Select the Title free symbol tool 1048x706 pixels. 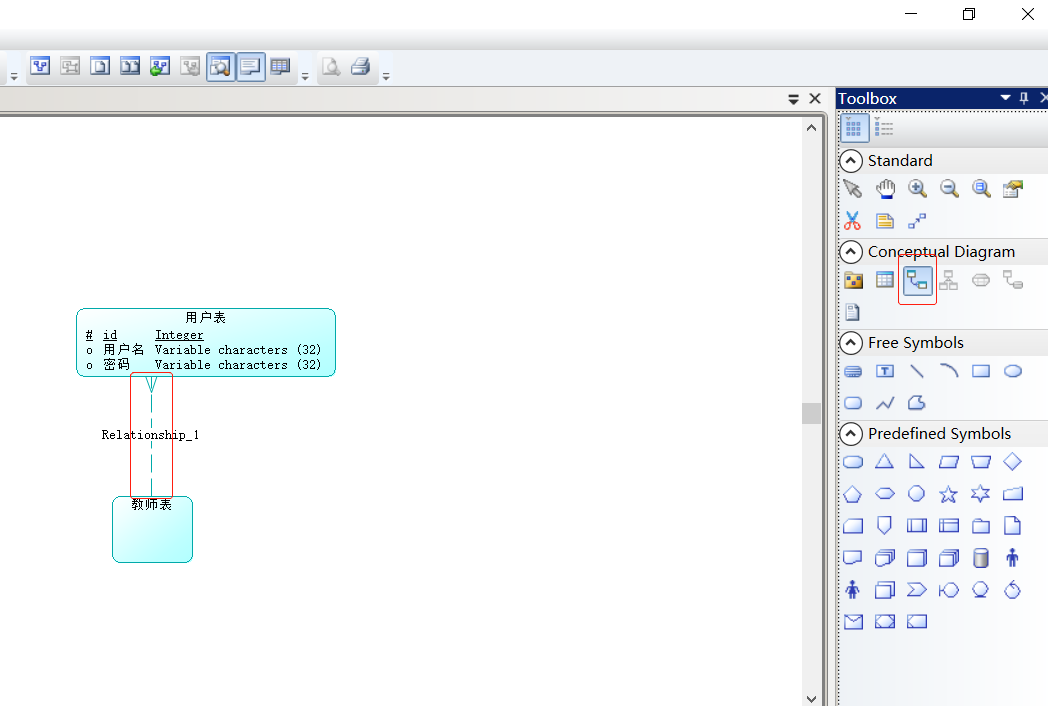[x=853, y=371]
